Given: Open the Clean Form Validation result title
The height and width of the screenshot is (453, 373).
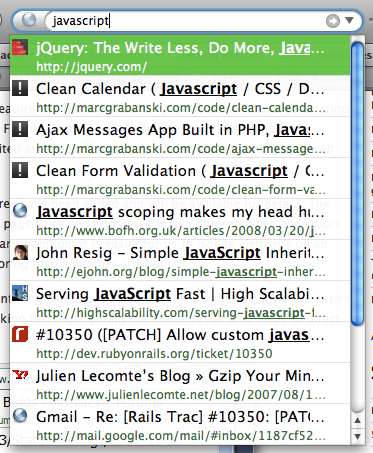Looking at the screenshot, I should (x=180, y=171).
